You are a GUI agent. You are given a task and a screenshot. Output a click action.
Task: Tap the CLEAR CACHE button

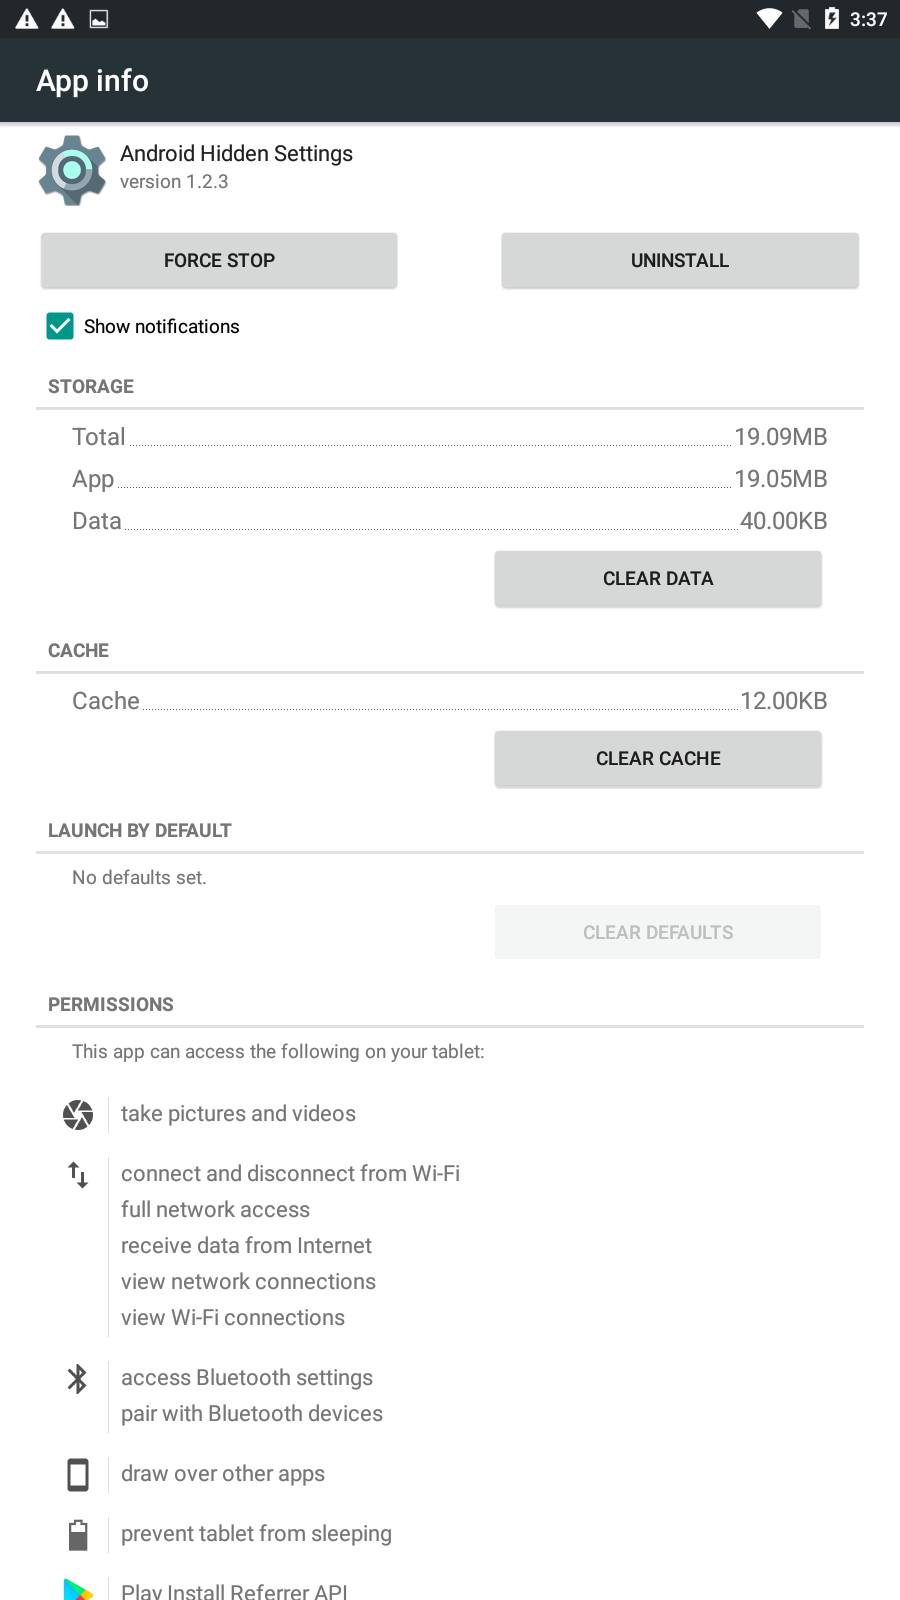click(658, 759)
